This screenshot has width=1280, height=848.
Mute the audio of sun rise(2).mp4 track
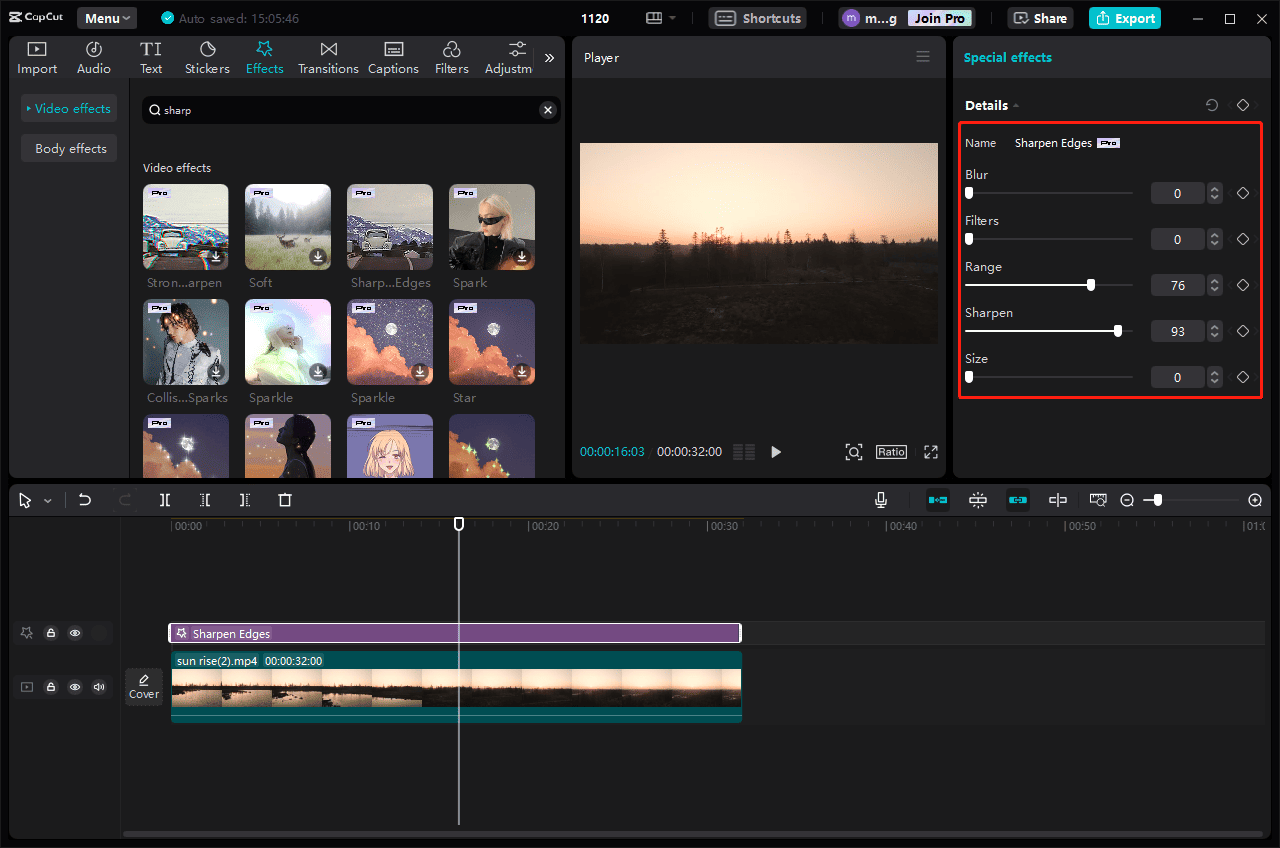(98, 687)
